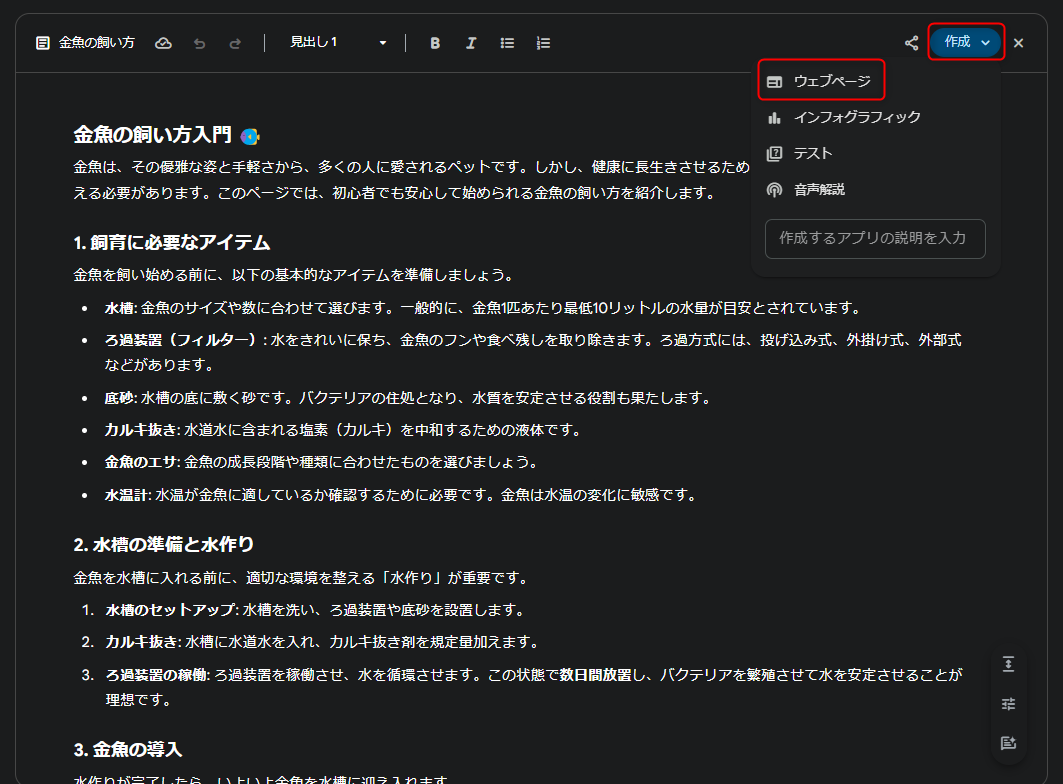Click the document icon beside 金魚の飼い方
The height and width of the screenshot is (784, 1063).
[x=43, y=43]
